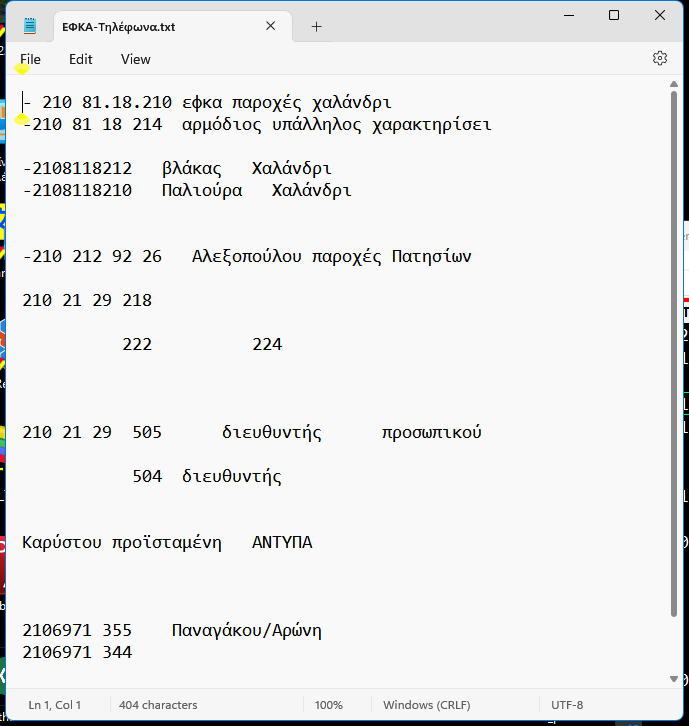Click the 404 characters status entry
The height and width of the screenshot is (726, 689).
pos(158,705)
